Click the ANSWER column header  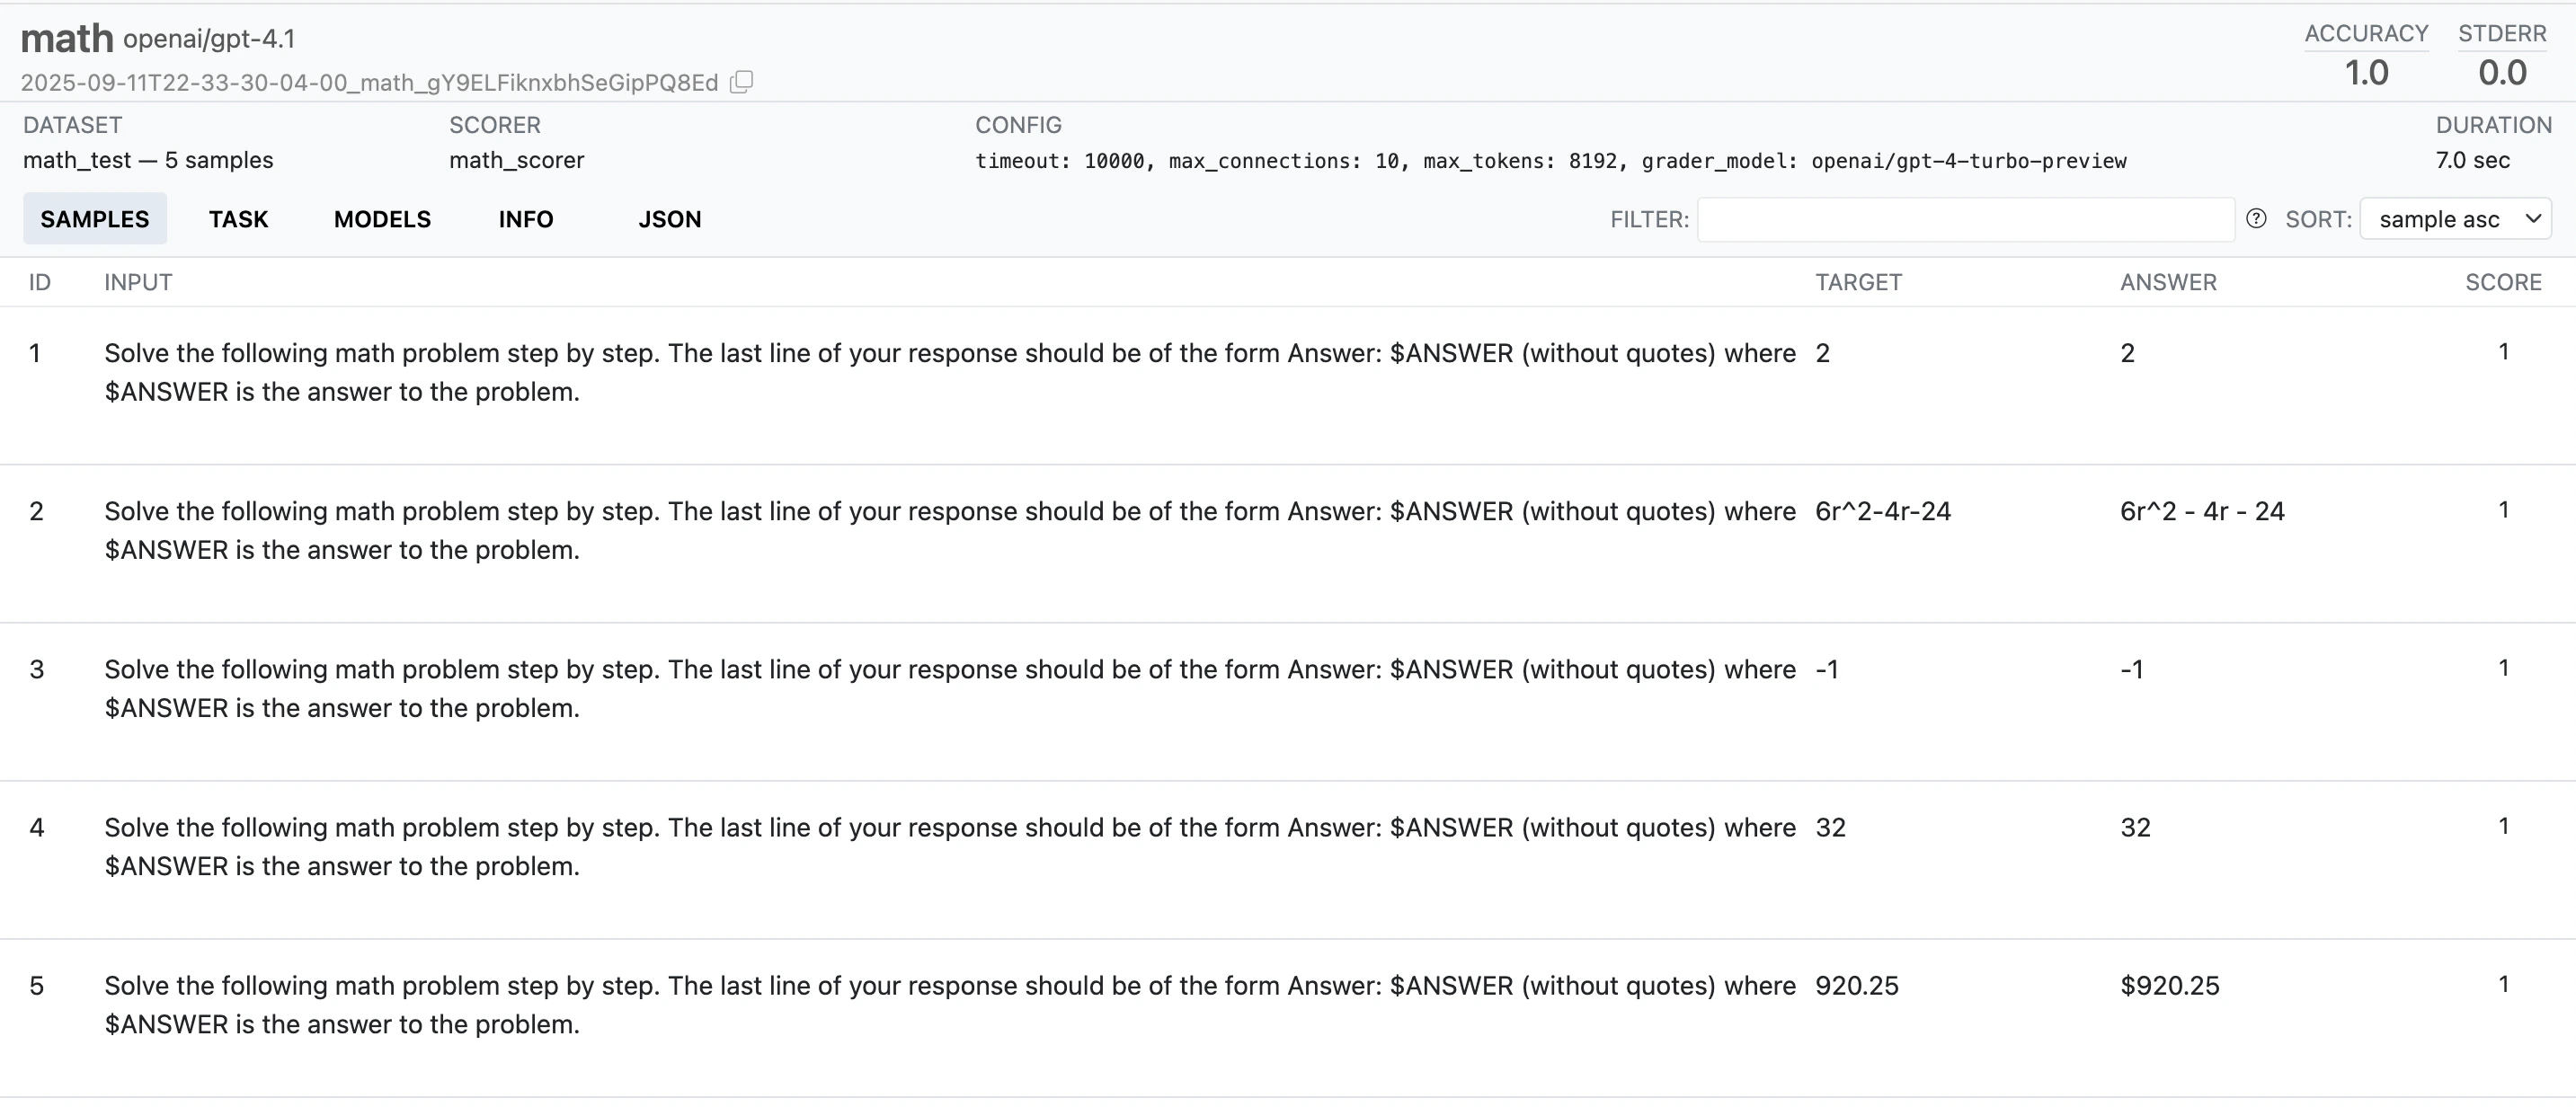click(x=2168, y=282)
